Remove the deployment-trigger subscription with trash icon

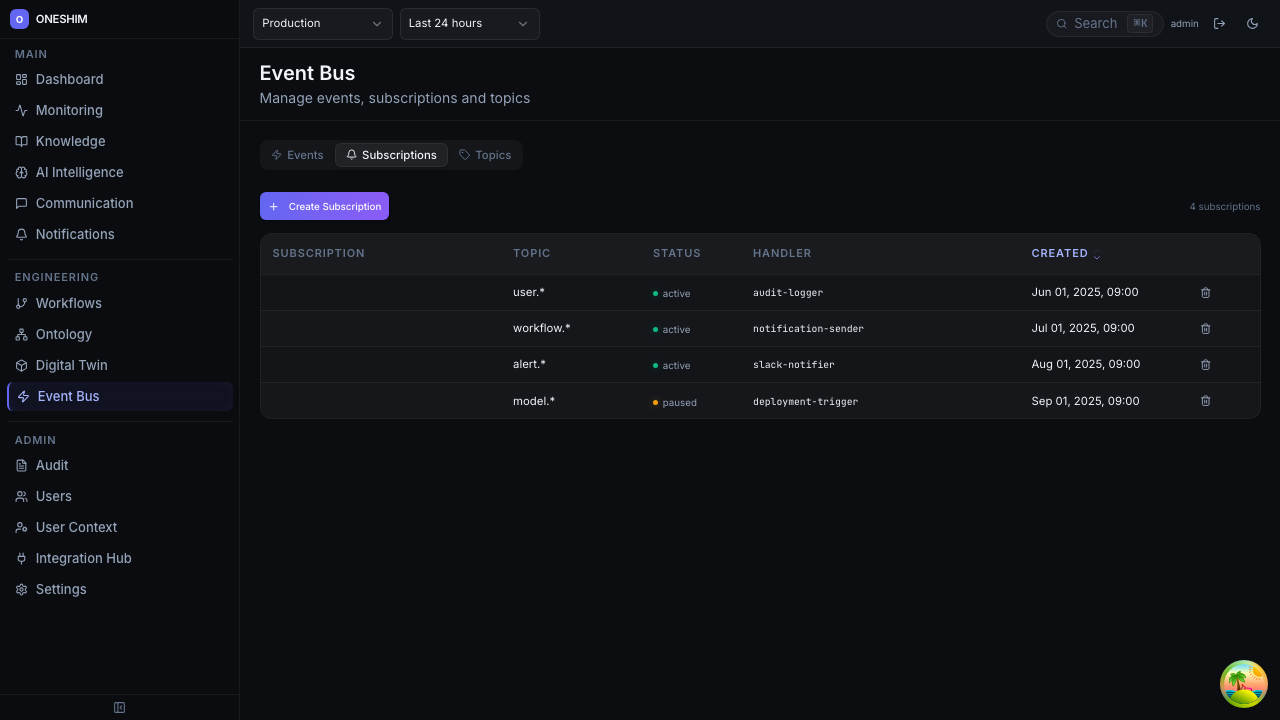[1205, 401]
